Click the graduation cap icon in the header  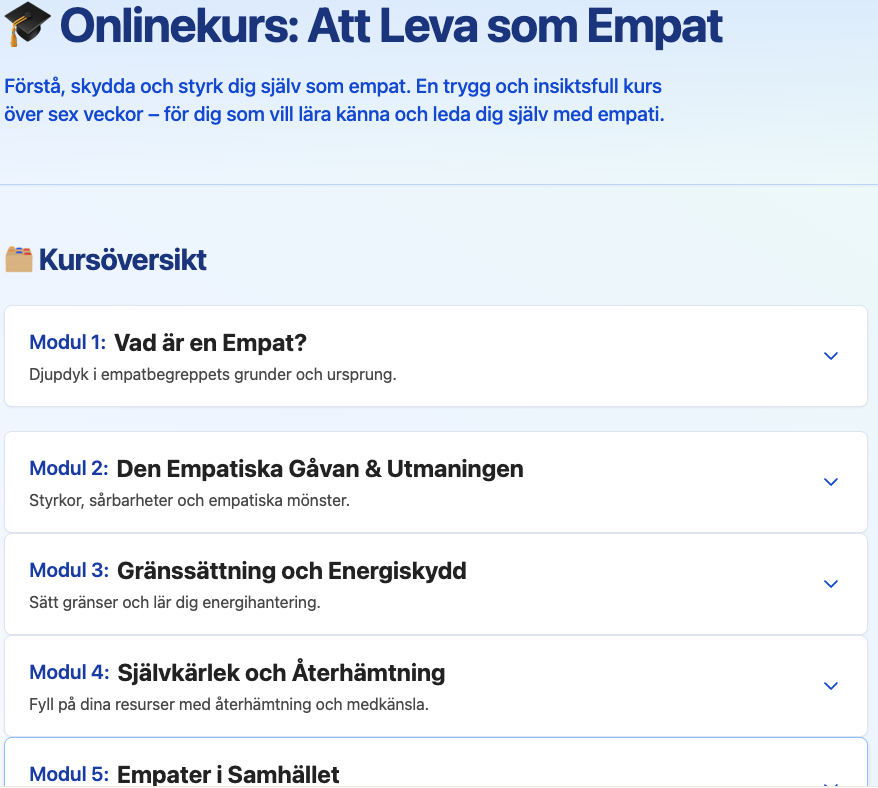click(27, 25)
